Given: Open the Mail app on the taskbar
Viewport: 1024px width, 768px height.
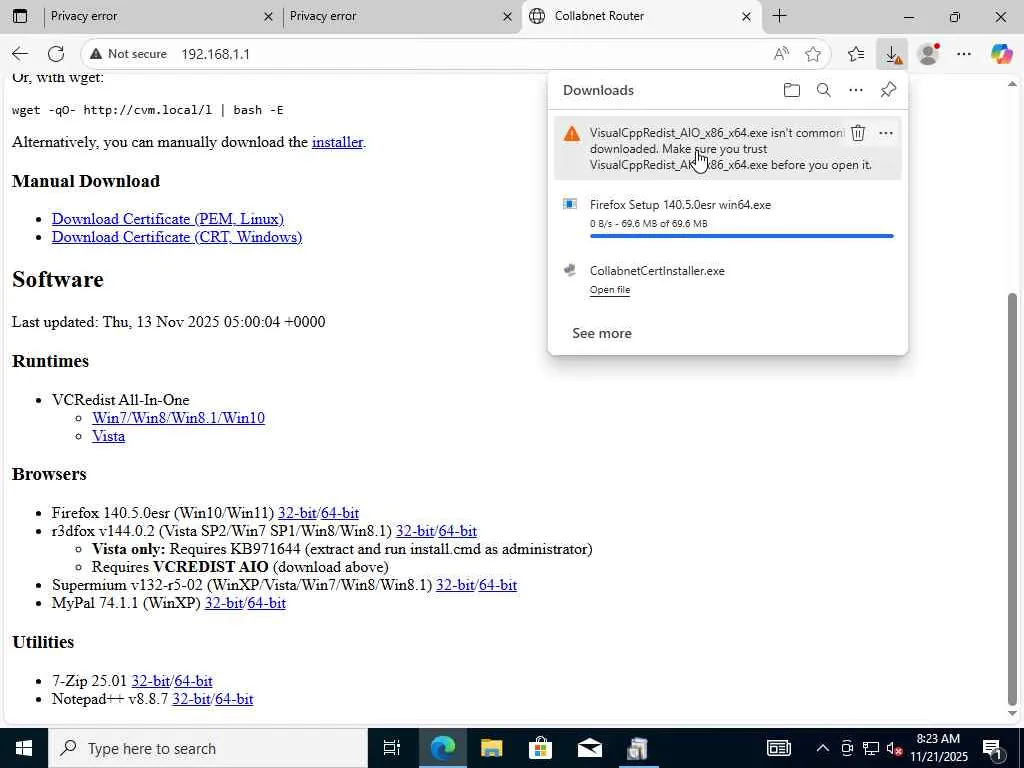Looking at the screenshot, I should (x=590, y=748).
